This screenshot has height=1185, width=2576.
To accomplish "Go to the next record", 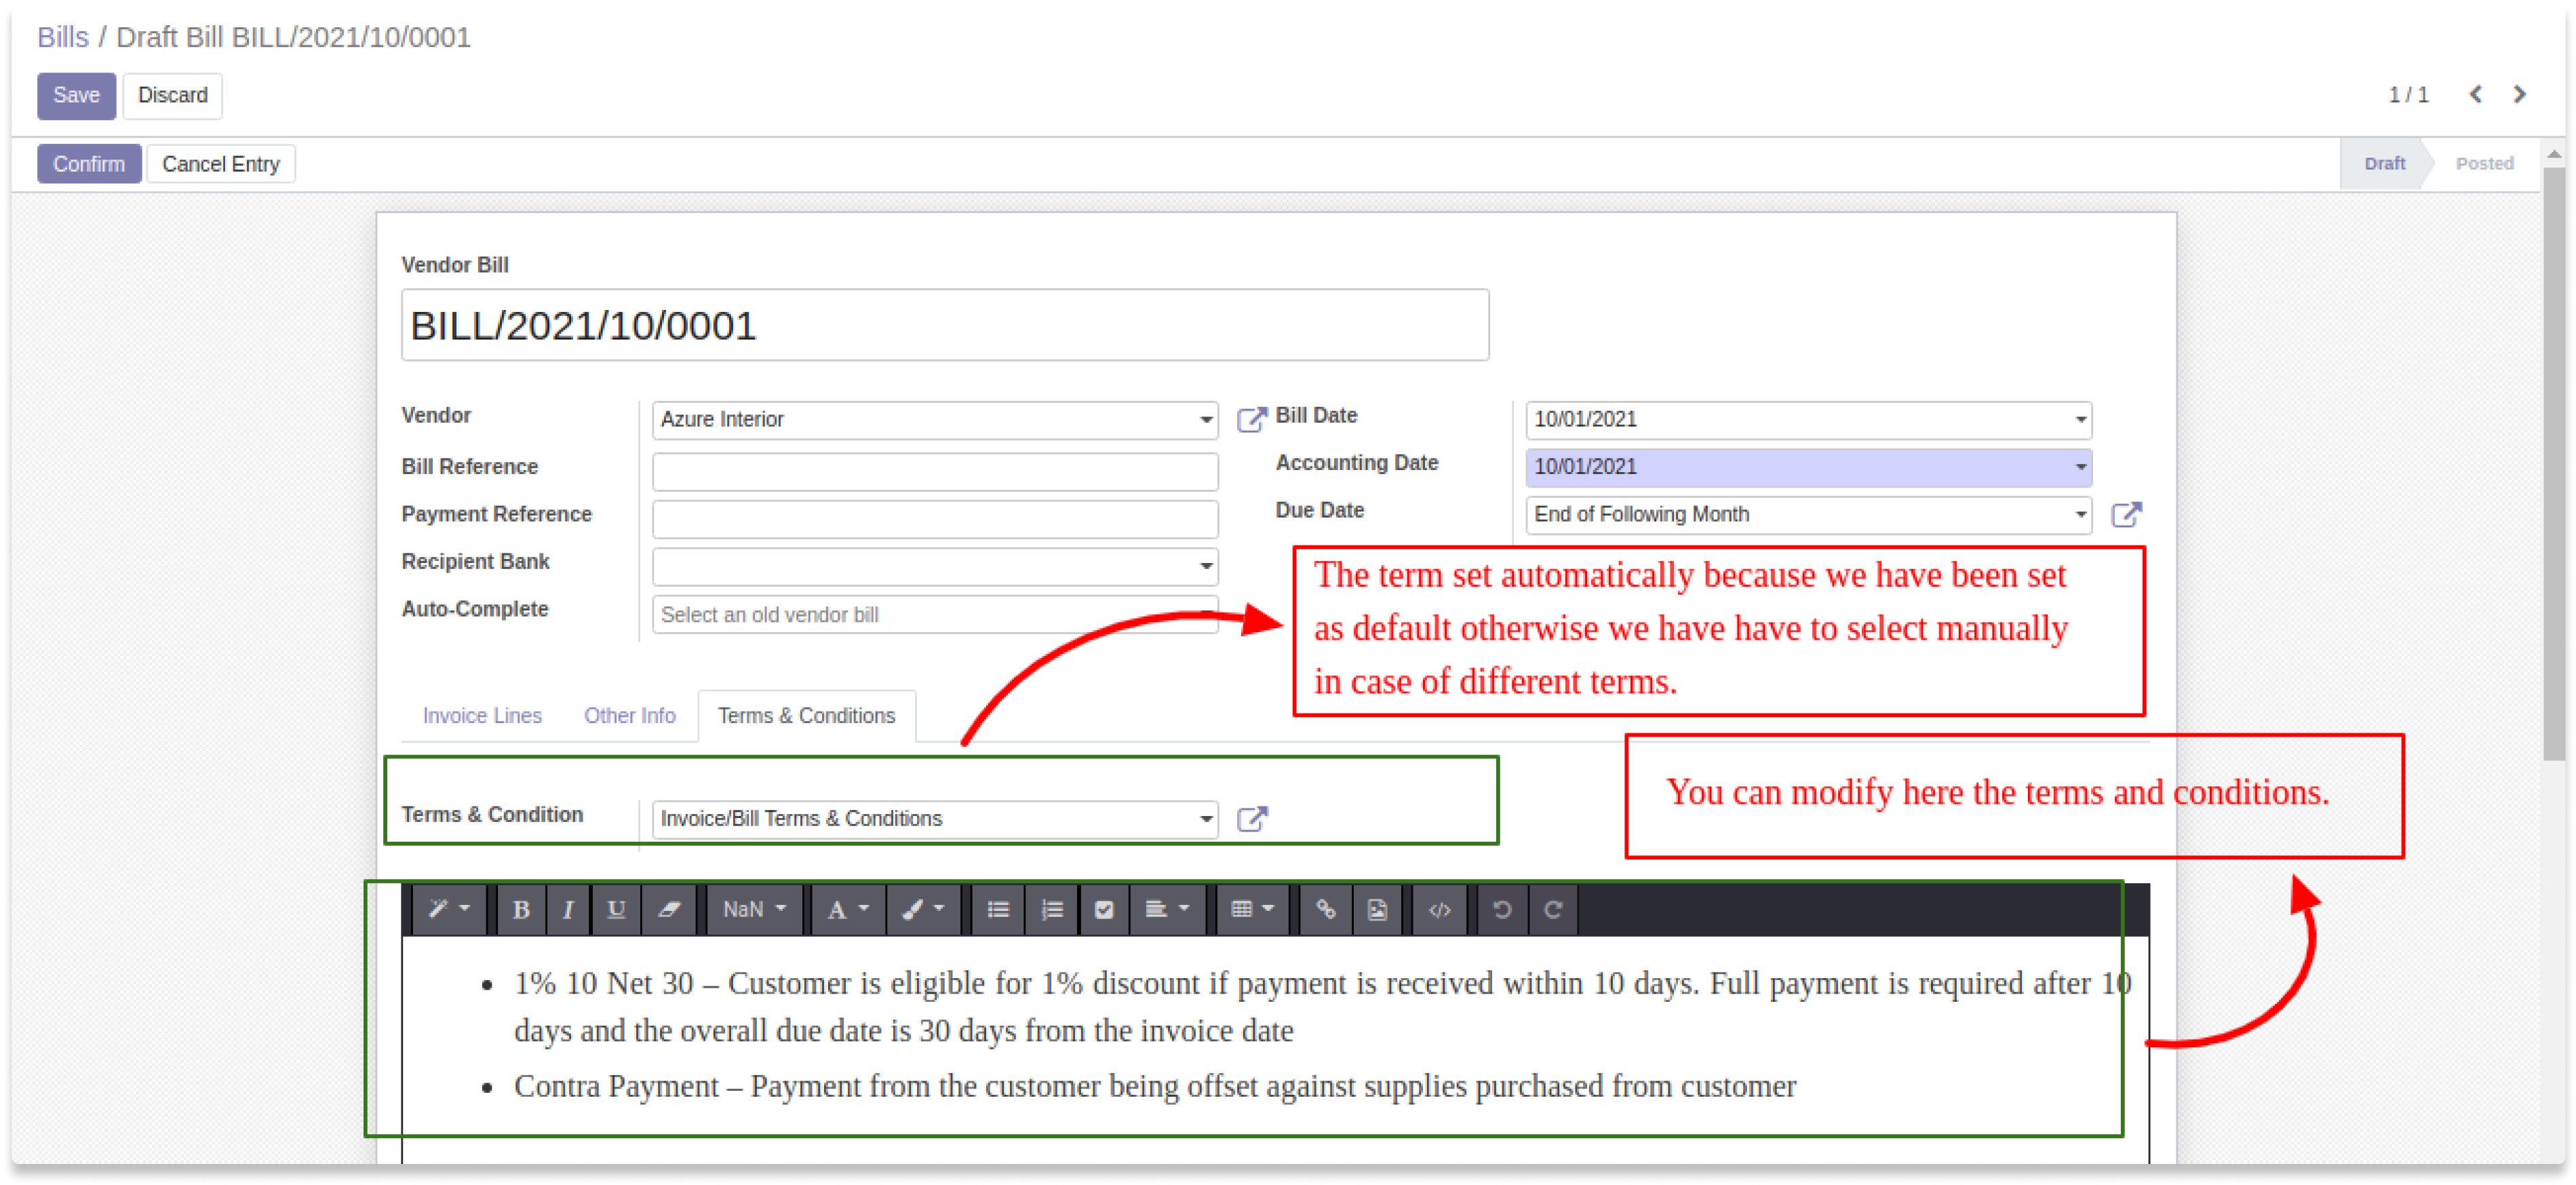I will tap(2519, 94).
